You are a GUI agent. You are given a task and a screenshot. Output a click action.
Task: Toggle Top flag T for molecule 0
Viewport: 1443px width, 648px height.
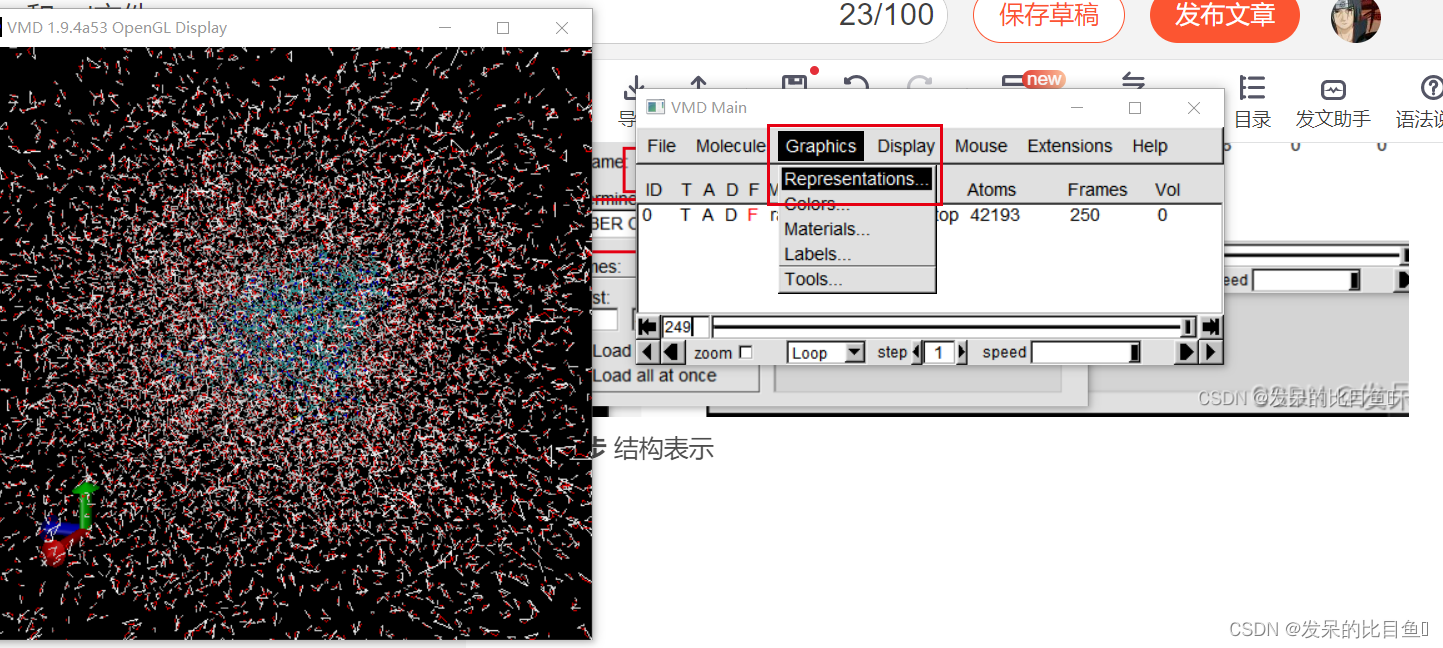point(686,215)
